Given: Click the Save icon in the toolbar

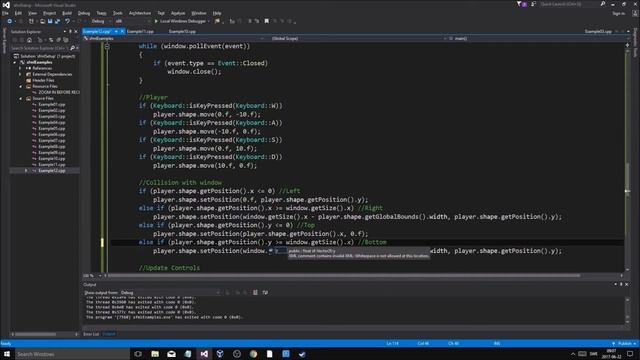Looking at the screenshot, I should 50,21.
